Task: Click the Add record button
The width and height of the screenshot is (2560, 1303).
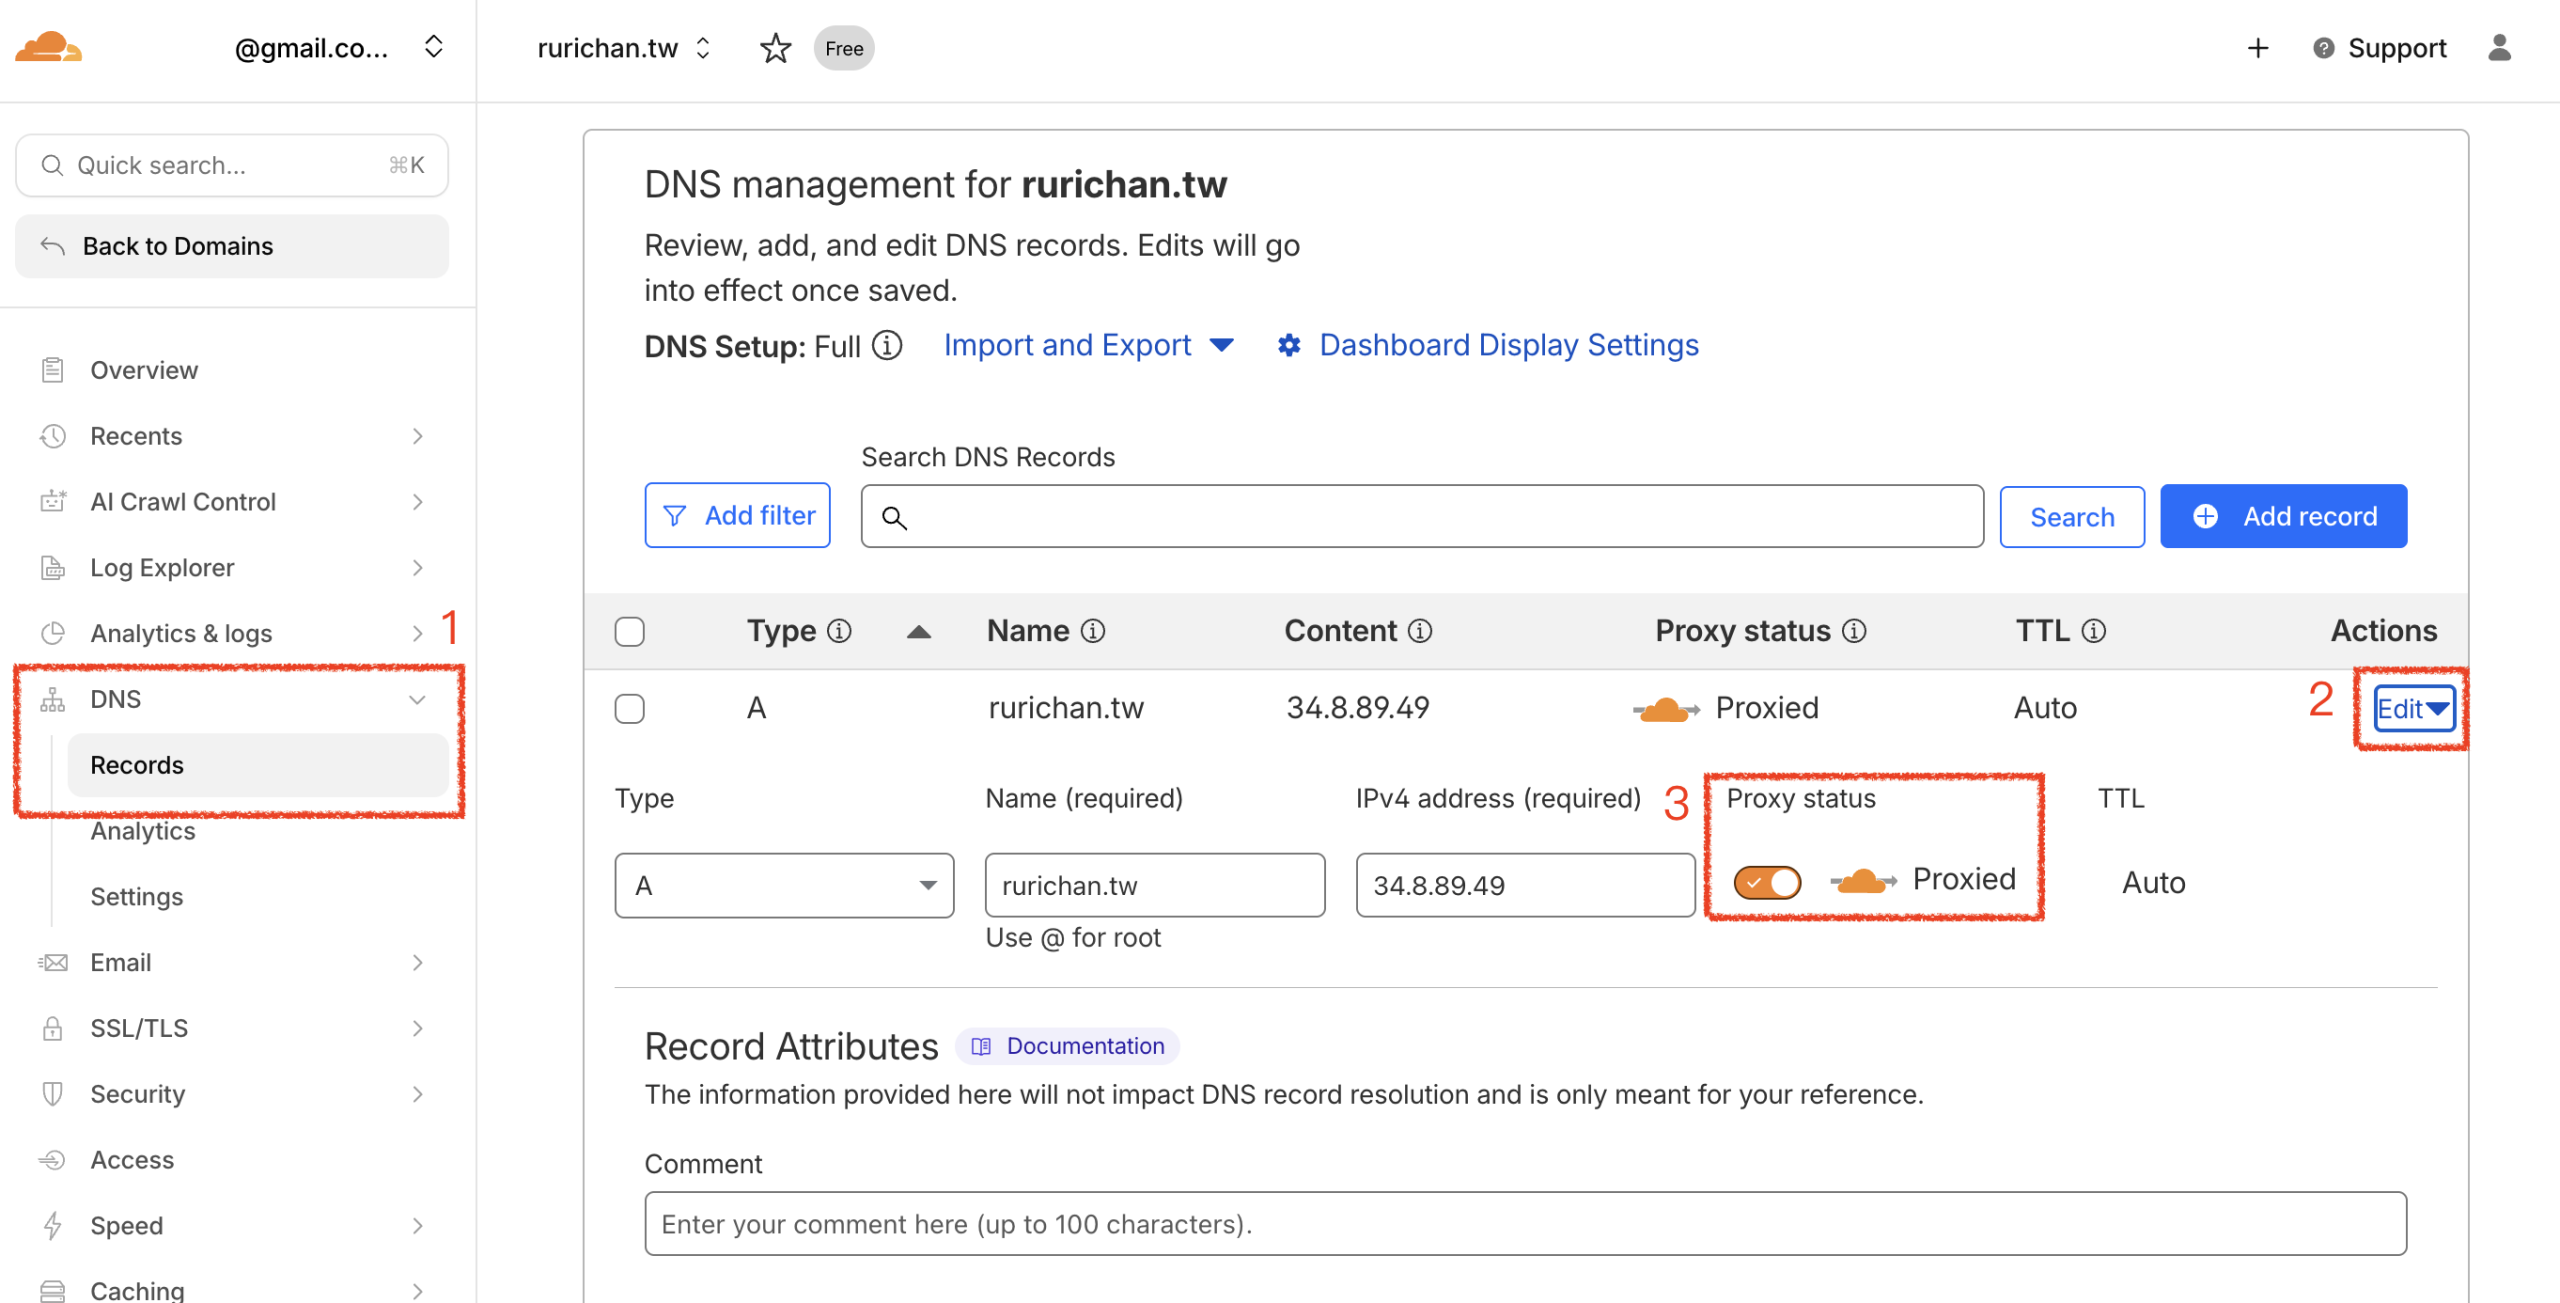Action: pos(2283,516)
